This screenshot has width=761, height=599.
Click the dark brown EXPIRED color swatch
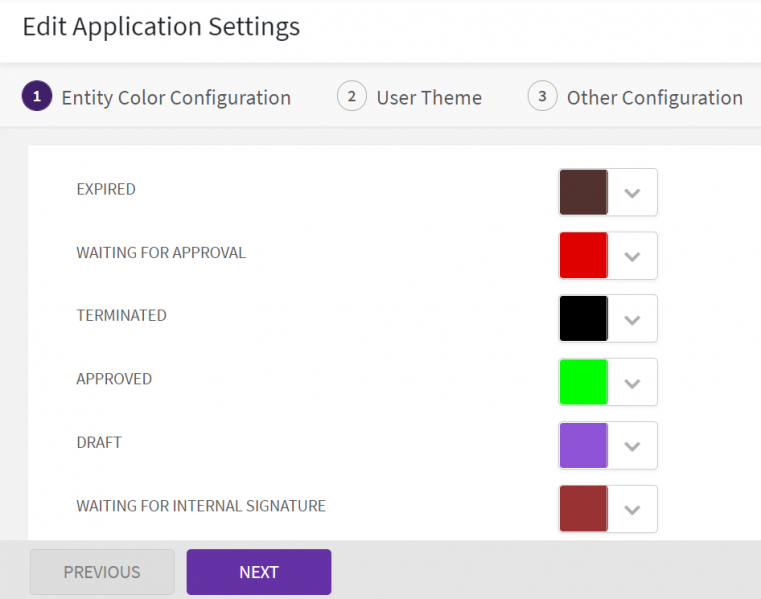[x=584, y=193]
